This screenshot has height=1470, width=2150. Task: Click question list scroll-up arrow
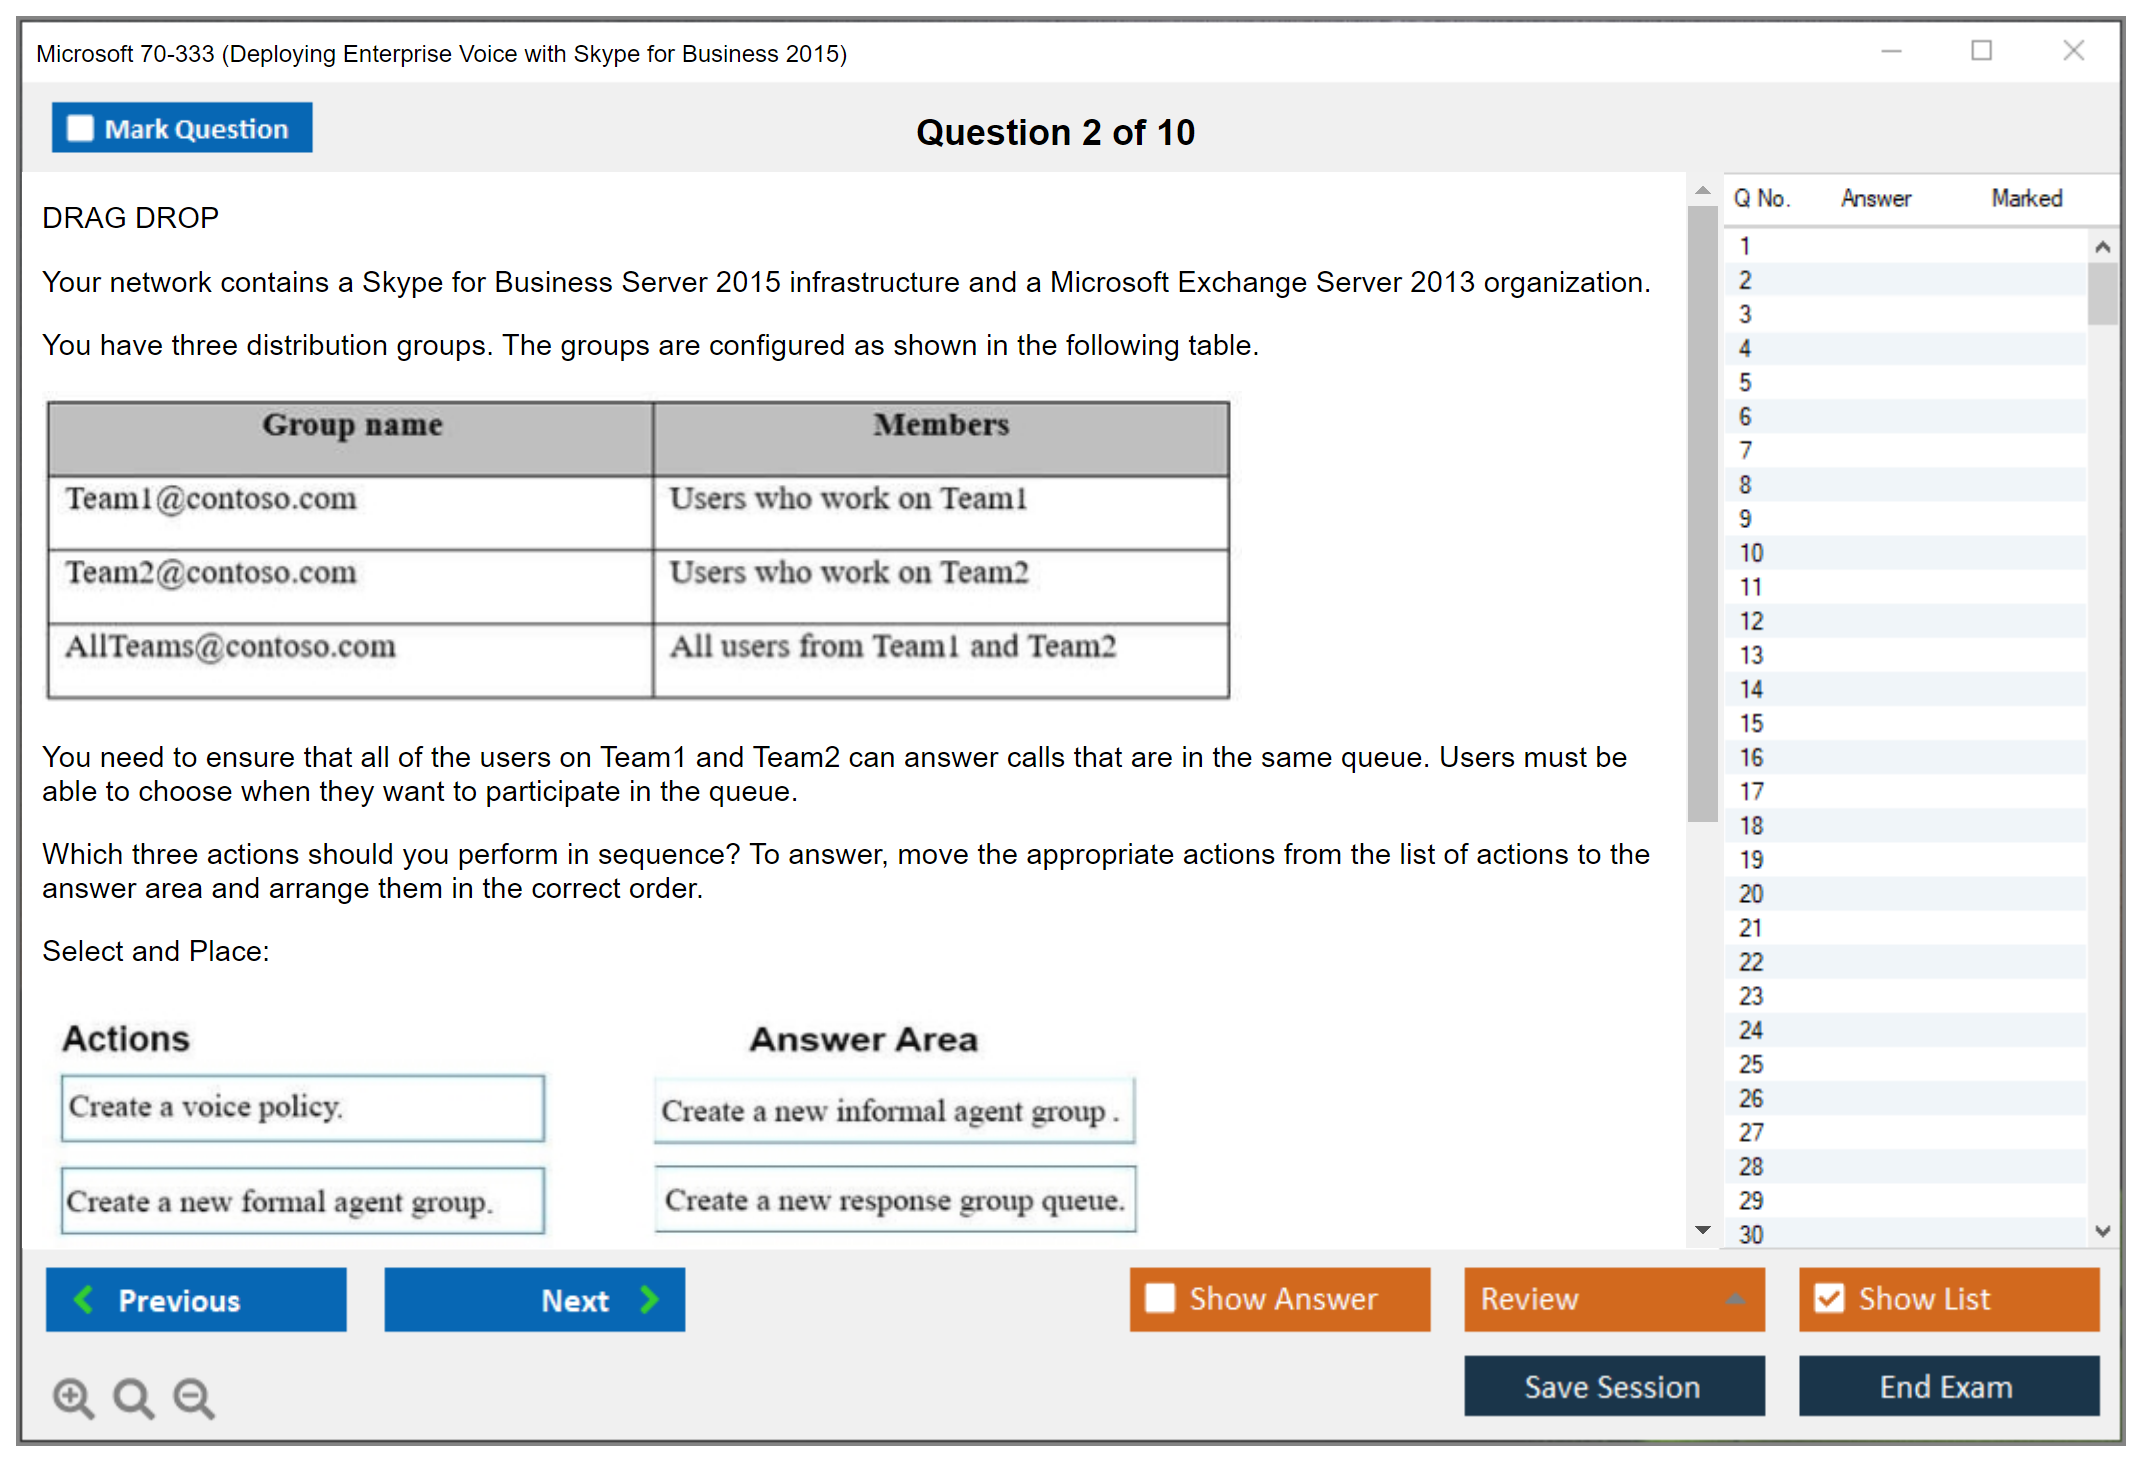pyautogui.click(x=2102, y=247)
